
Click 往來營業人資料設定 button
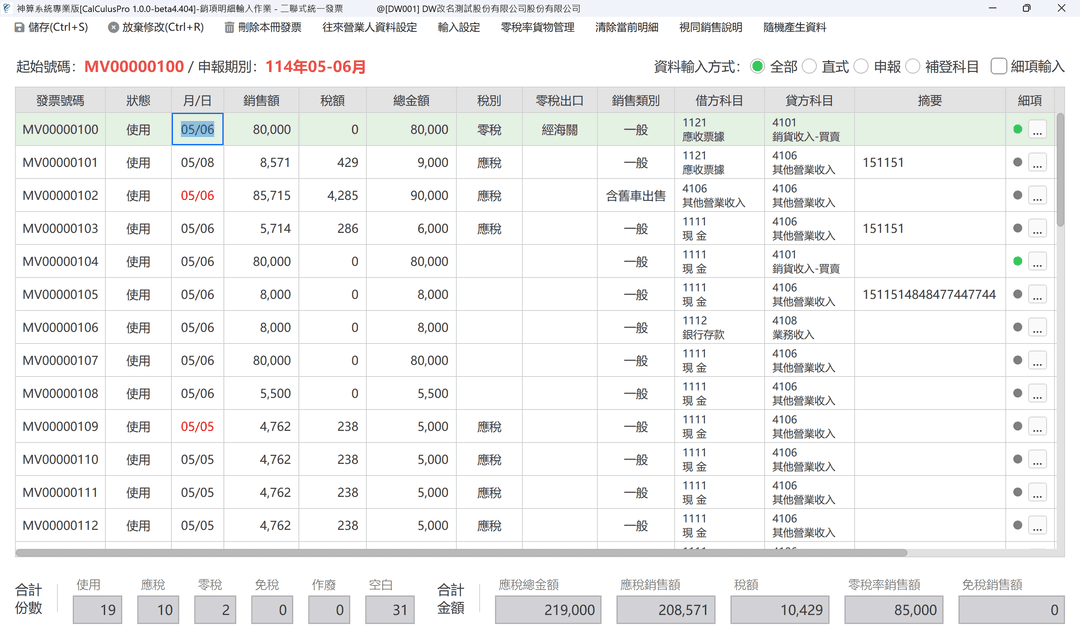(x=369, y=28)
